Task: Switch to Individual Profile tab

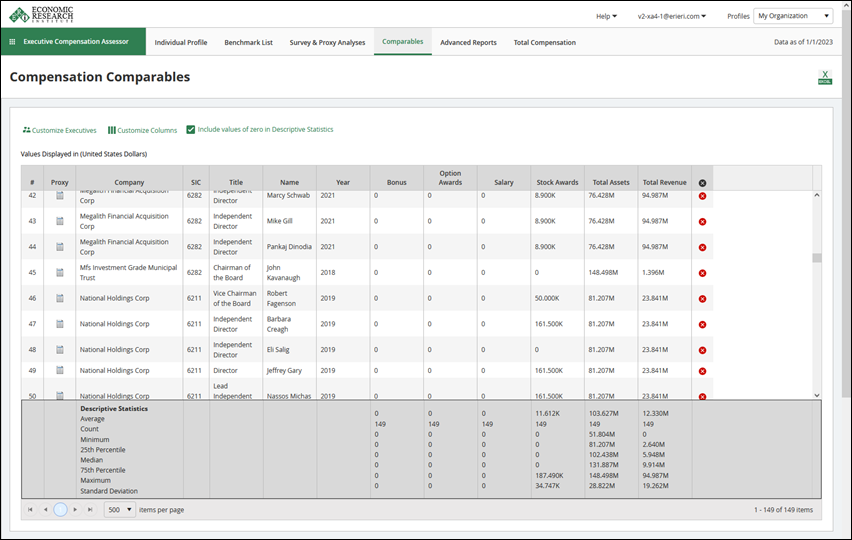Action: click(181, 42)
